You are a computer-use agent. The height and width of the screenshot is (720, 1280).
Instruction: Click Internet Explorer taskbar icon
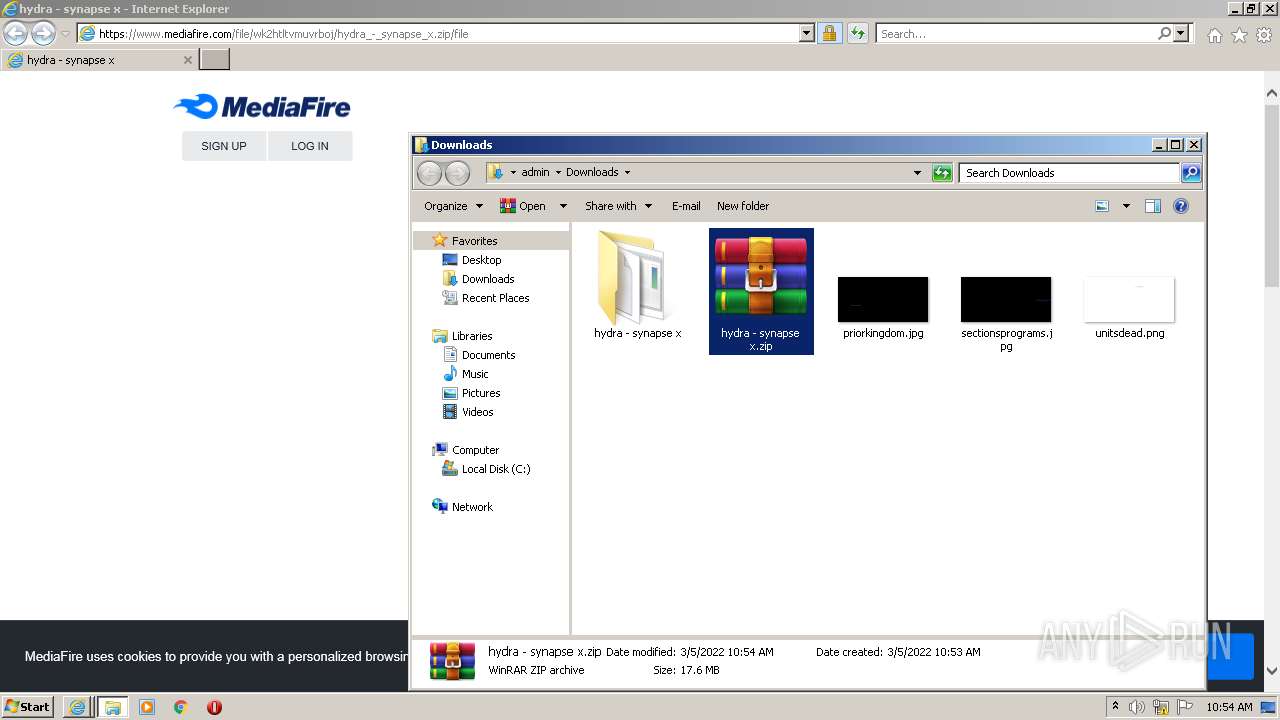click(77, 707)
